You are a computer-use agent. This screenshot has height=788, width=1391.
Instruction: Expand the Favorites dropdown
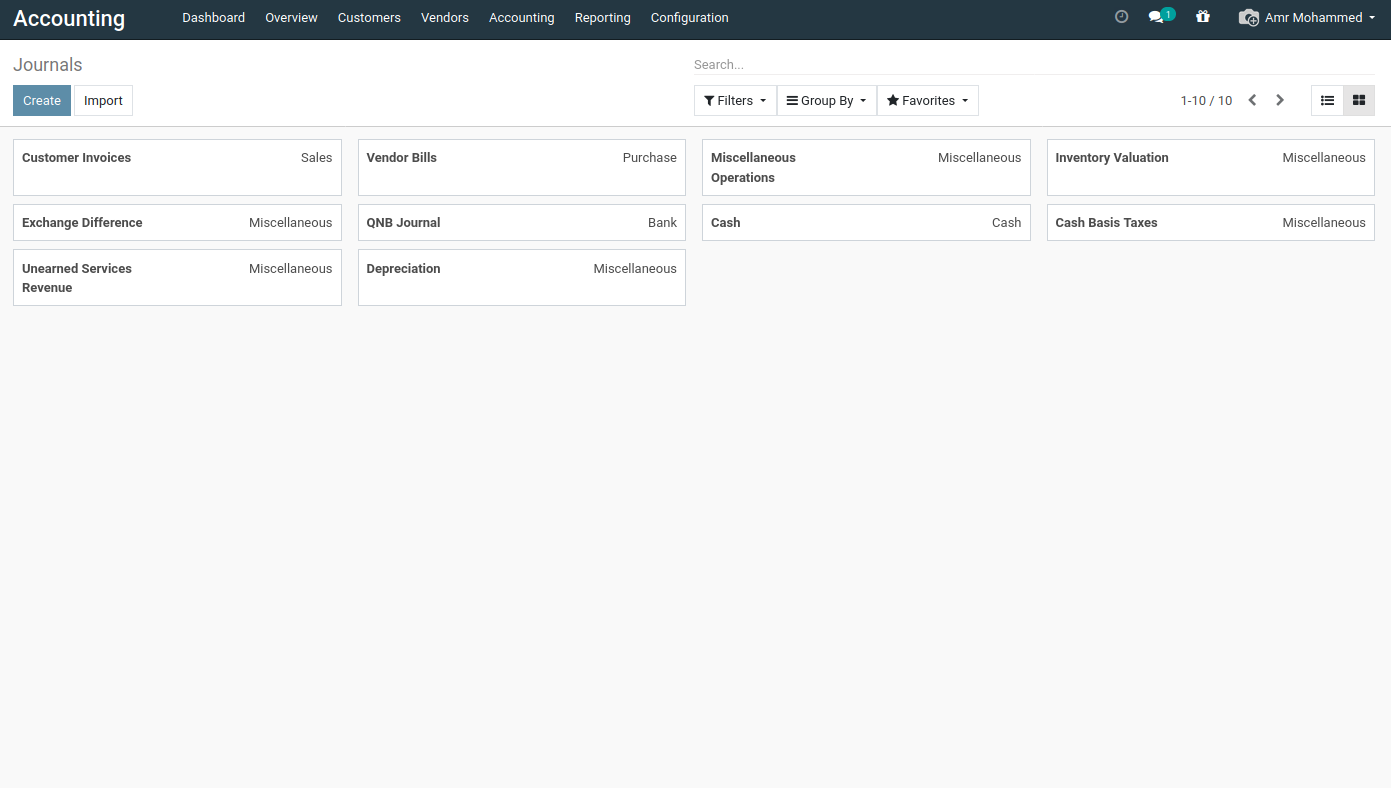click(x=927, y=101)
